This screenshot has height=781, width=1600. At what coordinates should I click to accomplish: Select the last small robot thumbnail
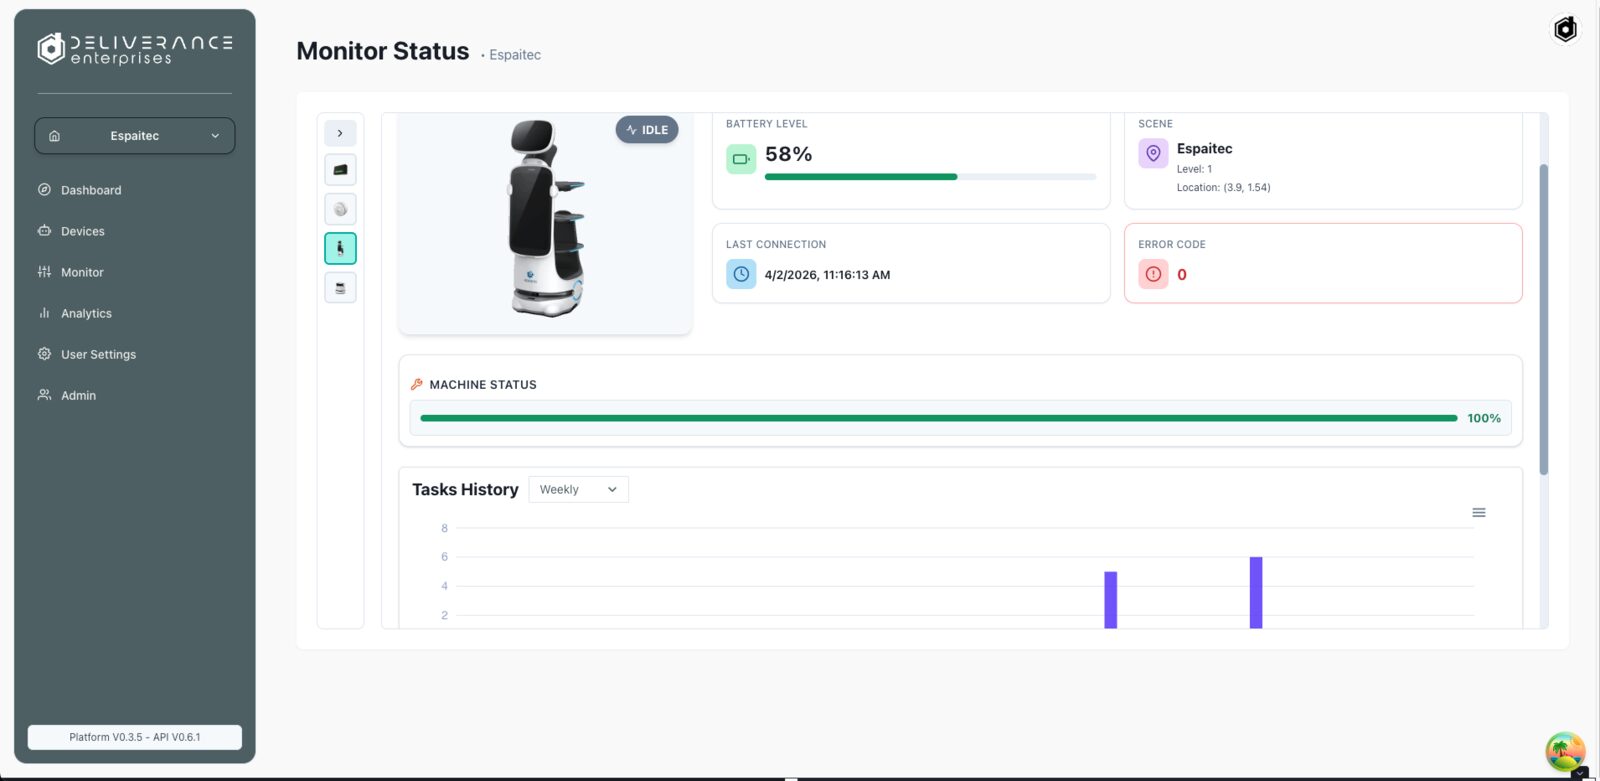(x=340, y=288)
